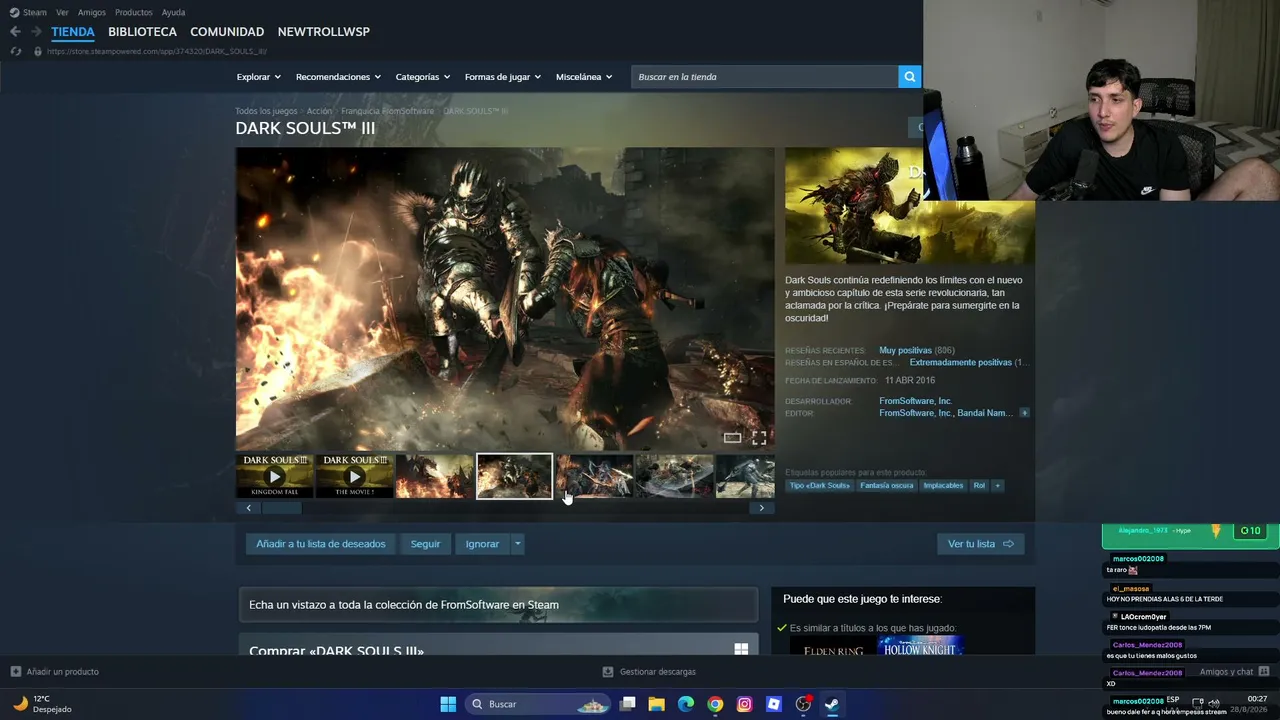Open the dropdown arrow next to Ignorar
Screen dimensions: 1280x720
point(517,544)
